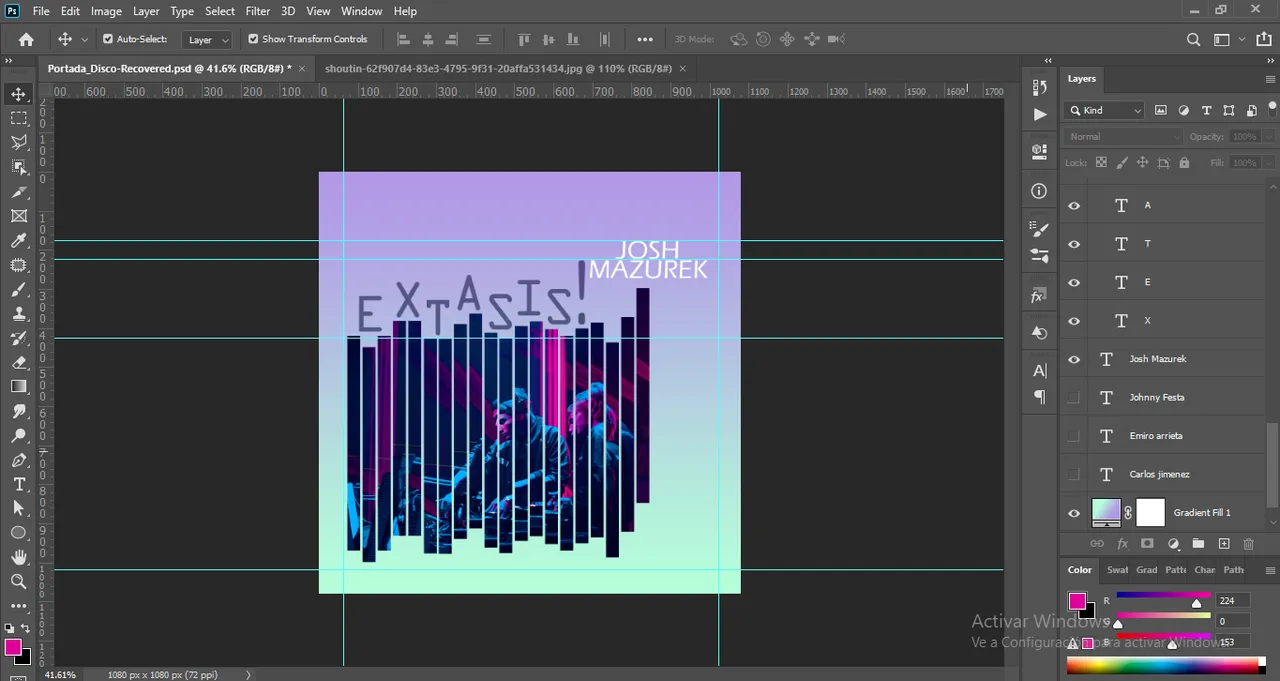1280x681 pixels.
Task: Select the Hand tool
Action: click(x=19, y=557)
